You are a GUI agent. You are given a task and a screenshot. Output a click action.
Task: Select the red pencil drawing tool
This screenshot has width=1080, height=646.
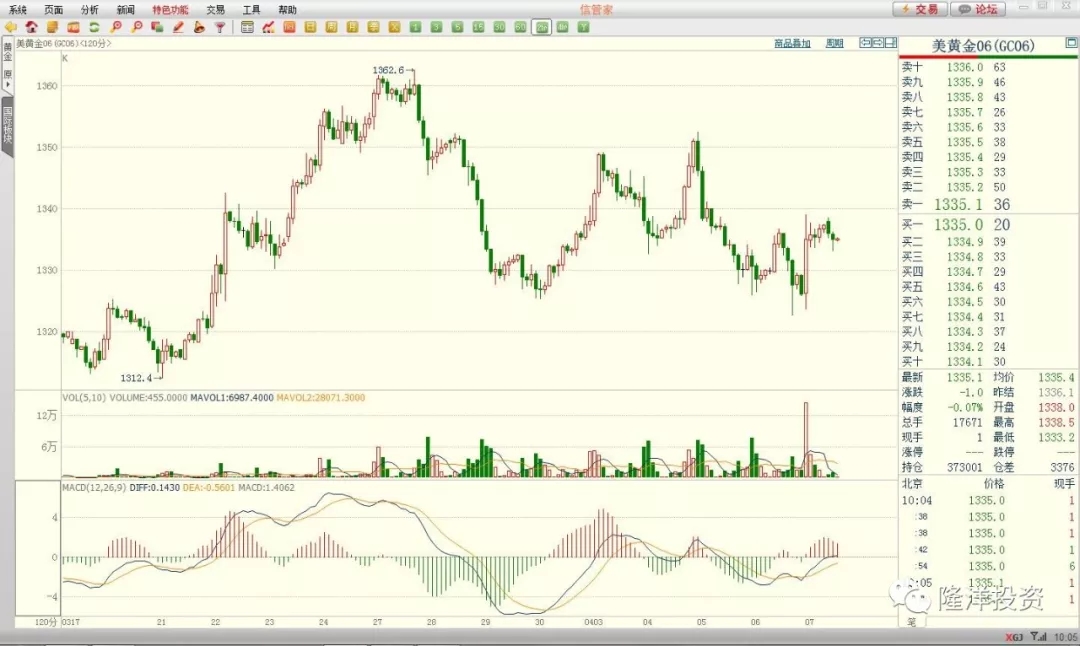click(x=178, y=28)
